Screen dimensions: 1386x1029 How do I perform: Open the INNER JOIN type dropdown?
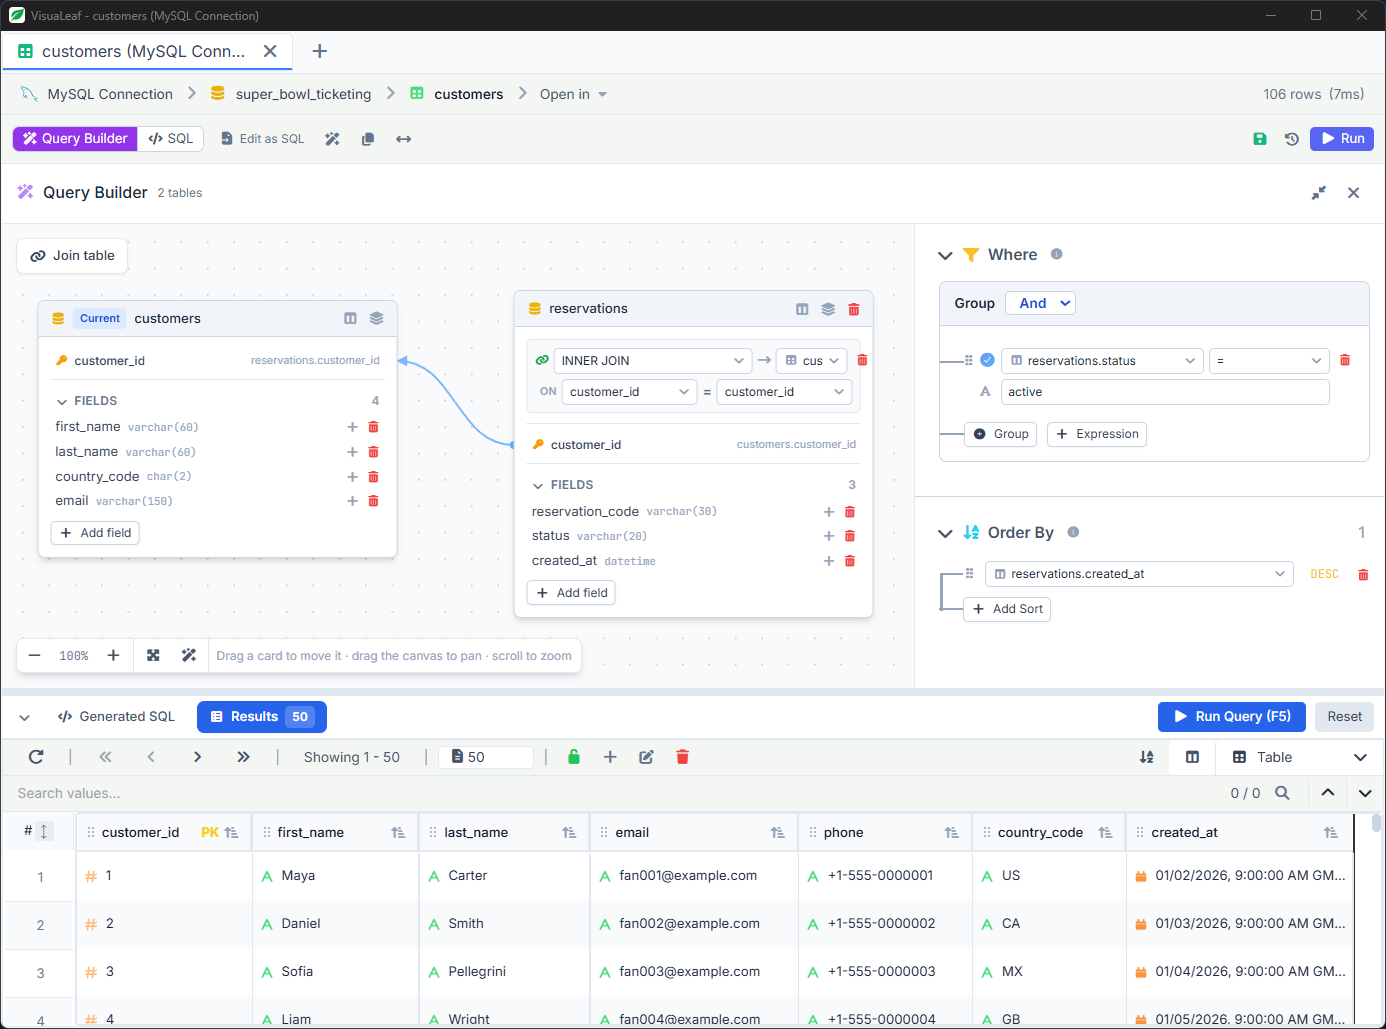(x=652, y=360)
